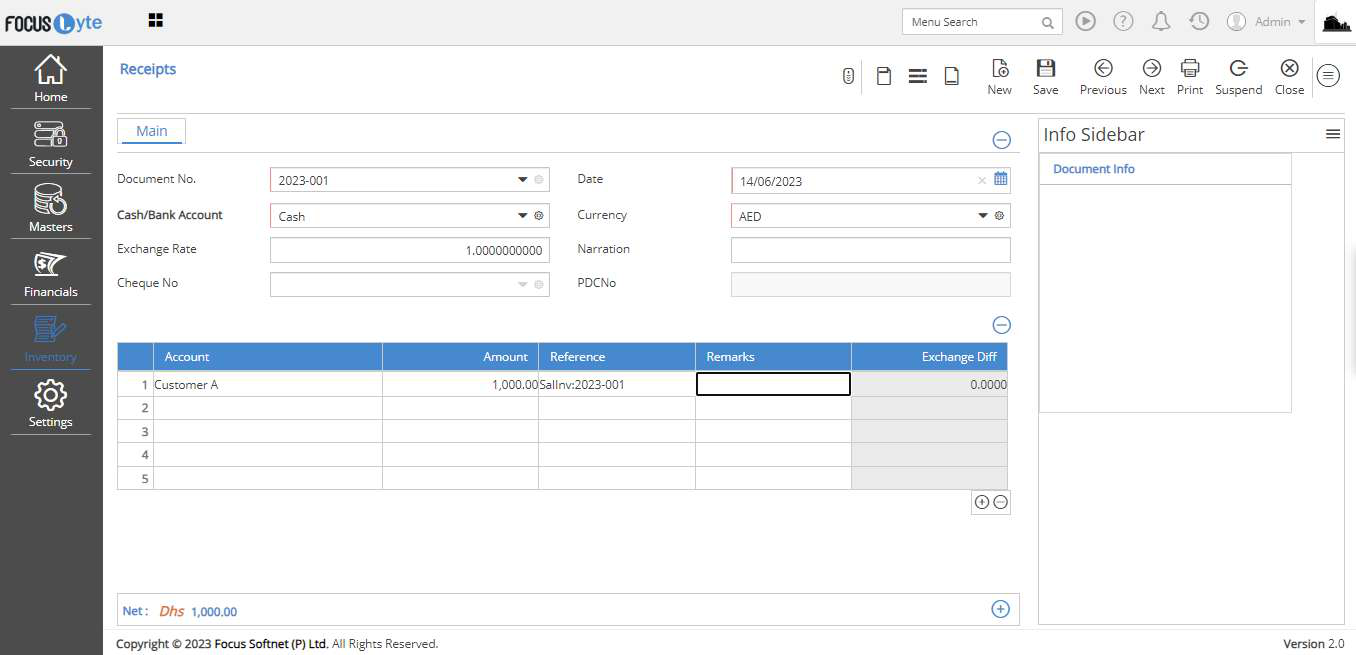Open the Masters module
Screen dimensions: 1356x655
tap(51, 208)
